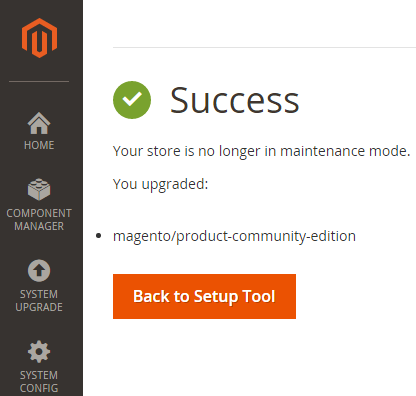The image size is (416, 396).
Task: Select the SYSTEM UPGRADE menu label
Action: (x=39, y=301)
